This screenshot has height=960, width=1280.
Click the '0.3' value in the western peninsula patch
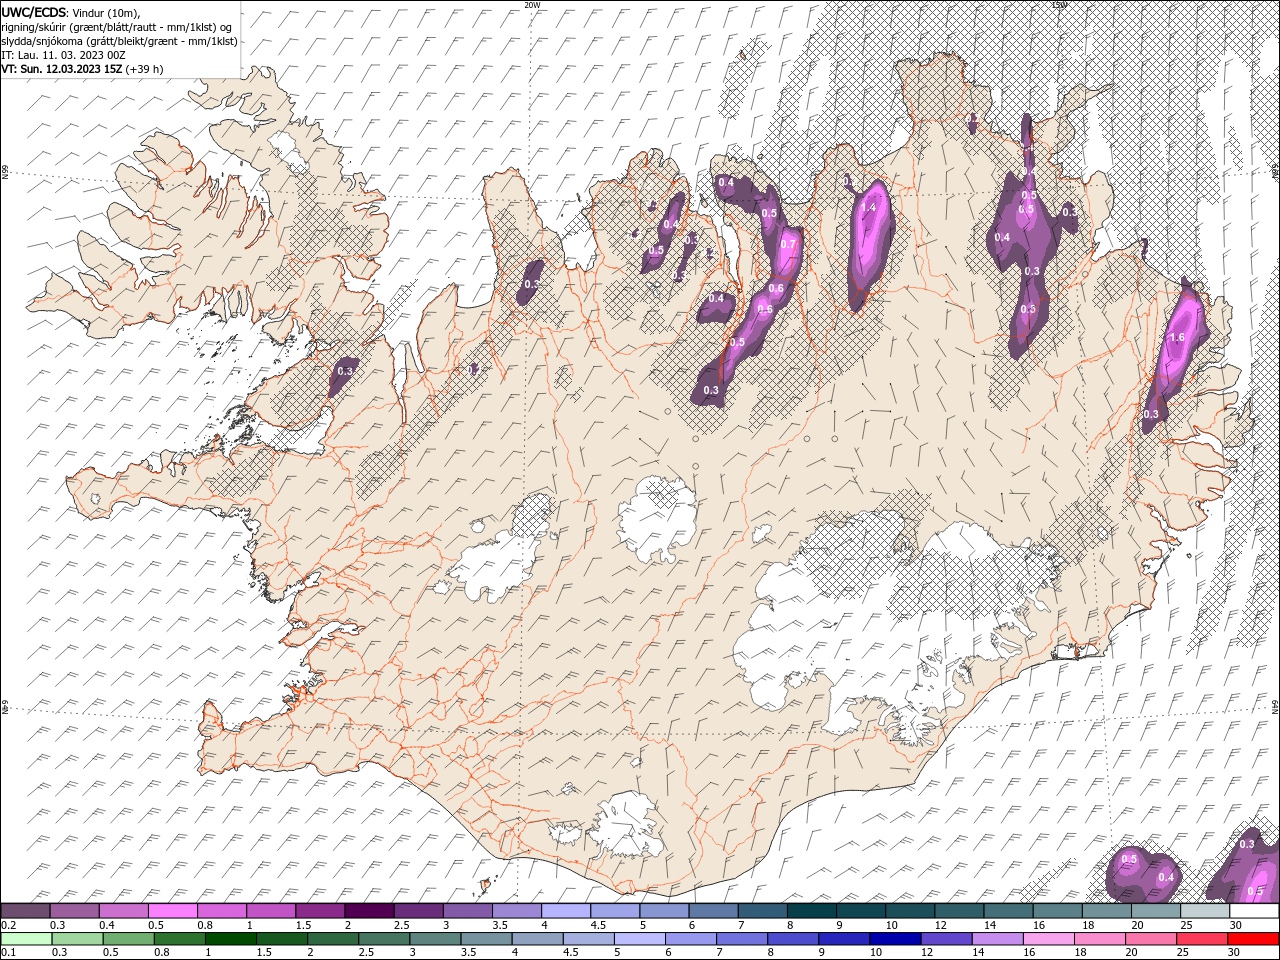(346, 371)
